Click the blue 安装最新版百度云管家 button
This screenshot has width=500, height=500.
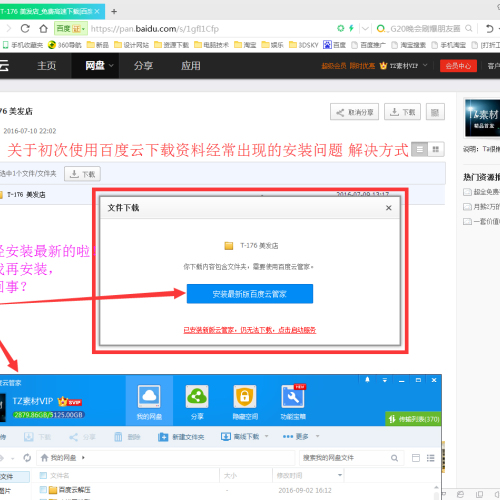click(x=250, y=294)
